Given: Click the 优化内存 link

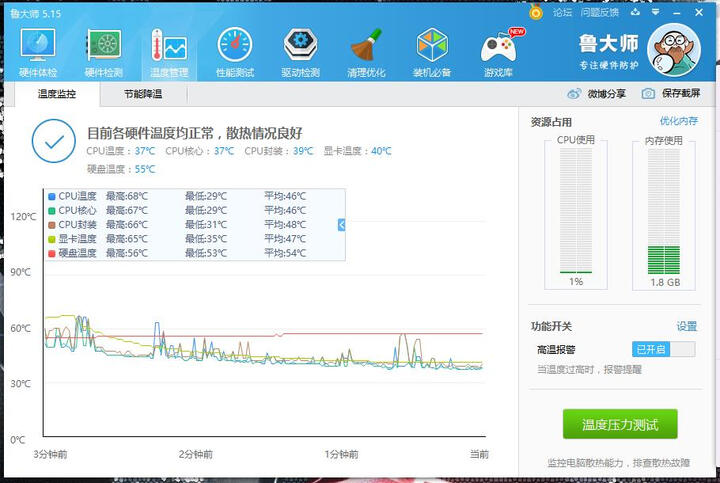Looking at the screenshot, I should pyautogui.click(x=679, y=121).
